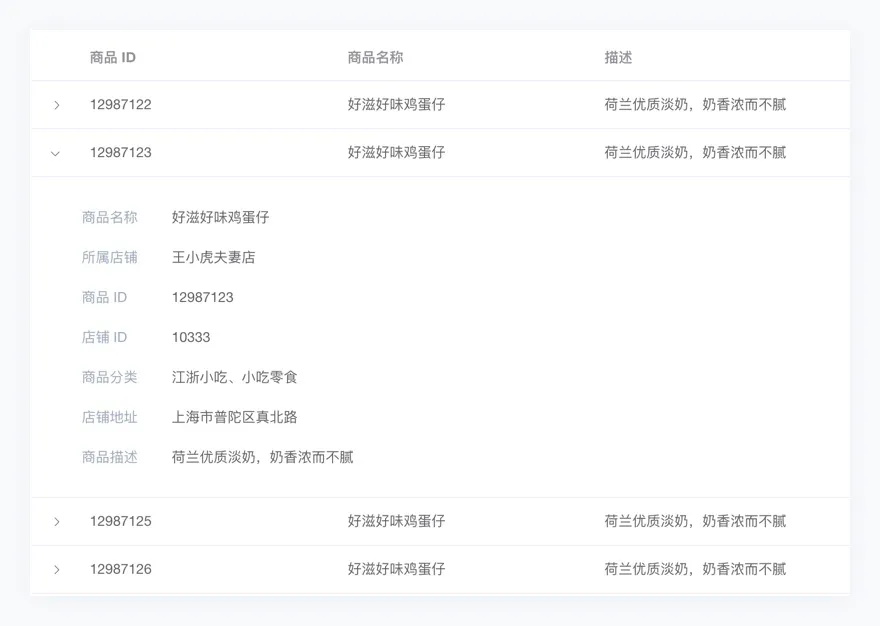Click the chevron beside ID 12987126

57,569
